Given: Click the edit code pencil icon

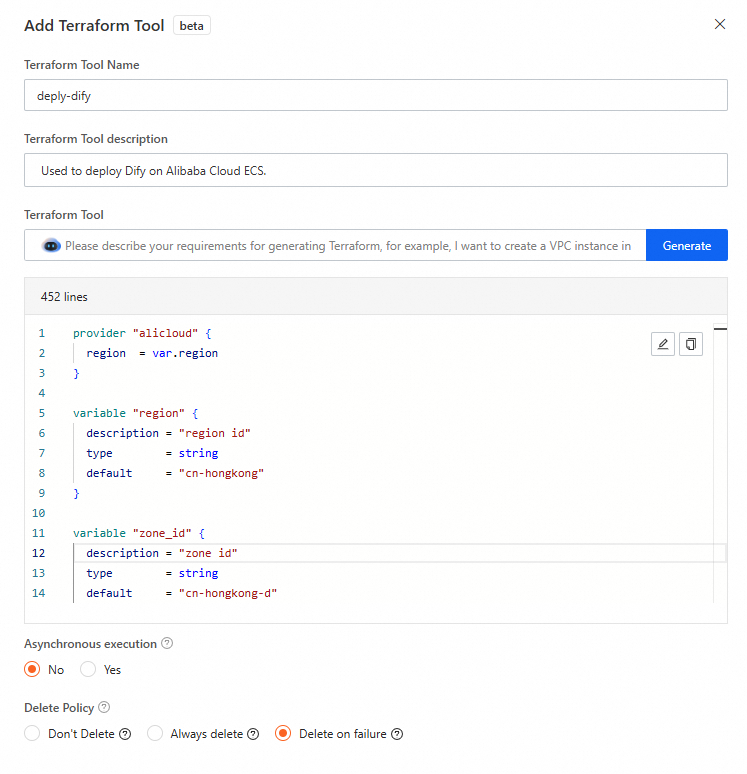Looking at the screenshot, I should pyautogui.click(x=662, y=345).
